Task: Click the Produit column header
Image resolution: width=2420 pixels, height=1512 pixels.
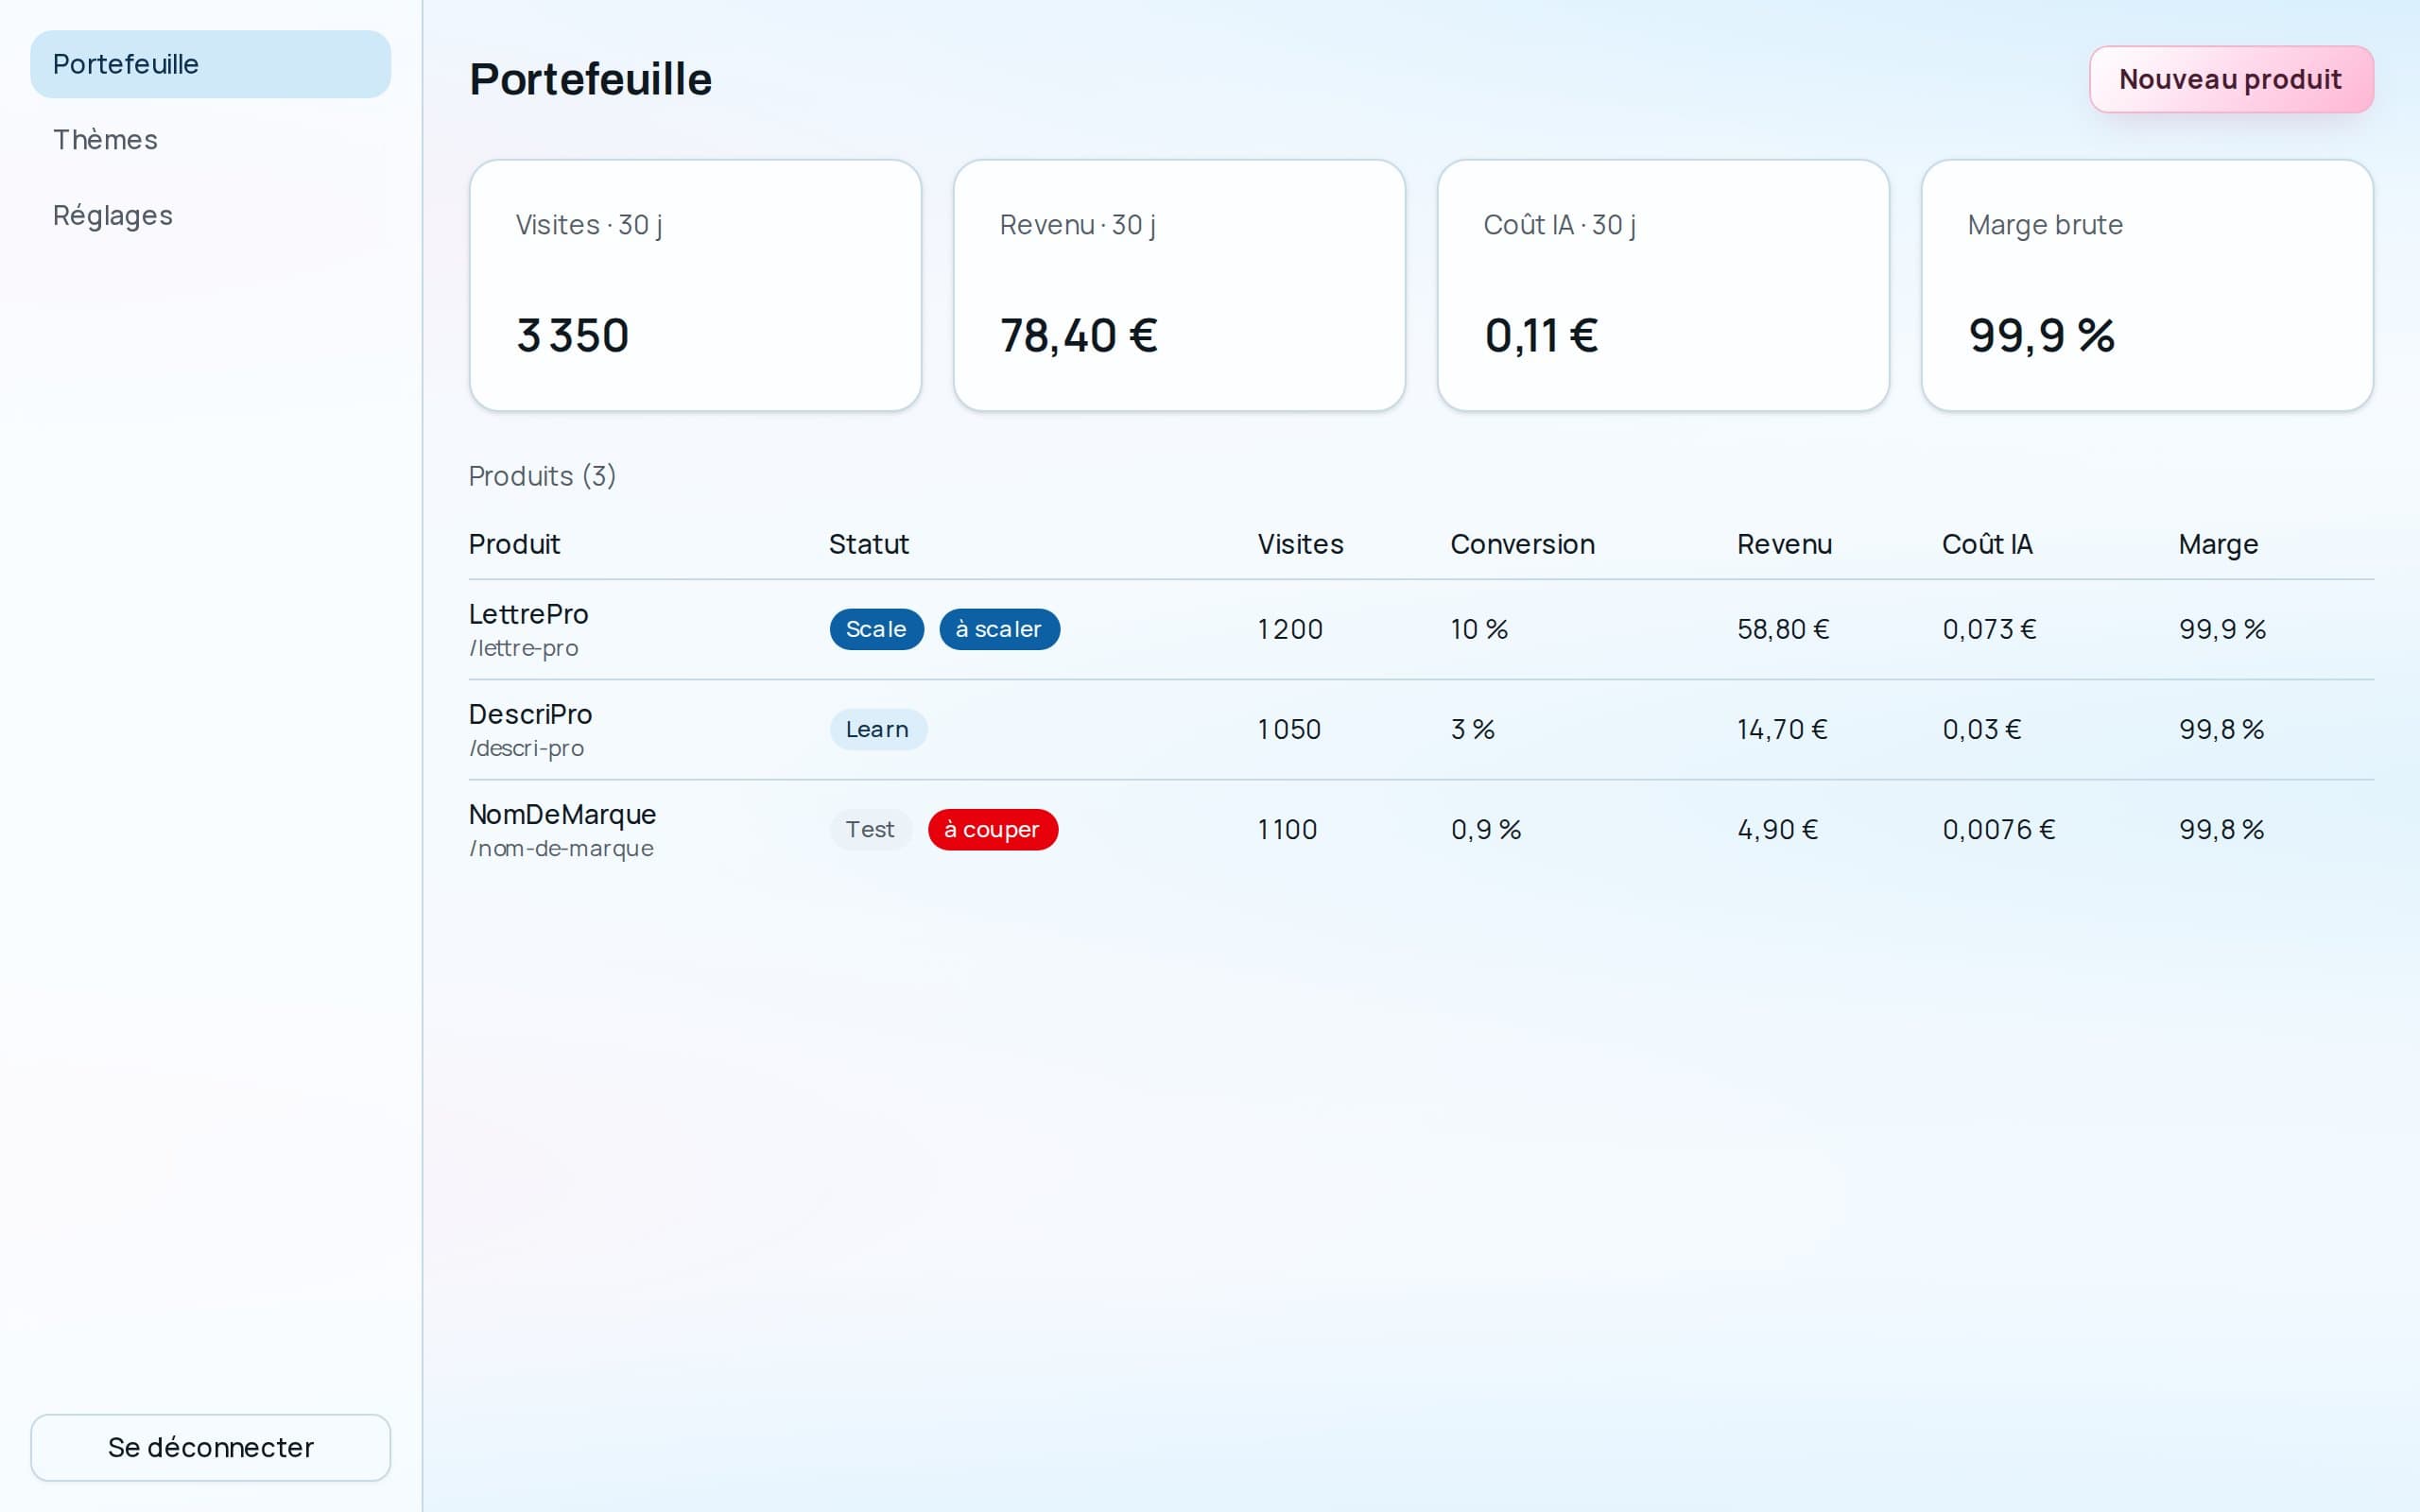Action: pos(514,544)
